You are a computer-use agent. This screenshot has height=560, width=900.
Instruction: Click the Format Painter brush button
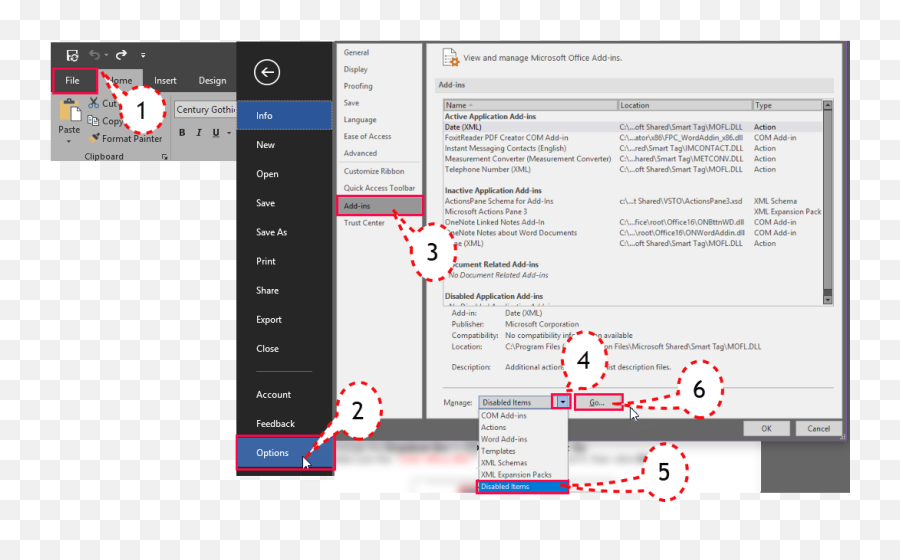[x=126, y=138]
